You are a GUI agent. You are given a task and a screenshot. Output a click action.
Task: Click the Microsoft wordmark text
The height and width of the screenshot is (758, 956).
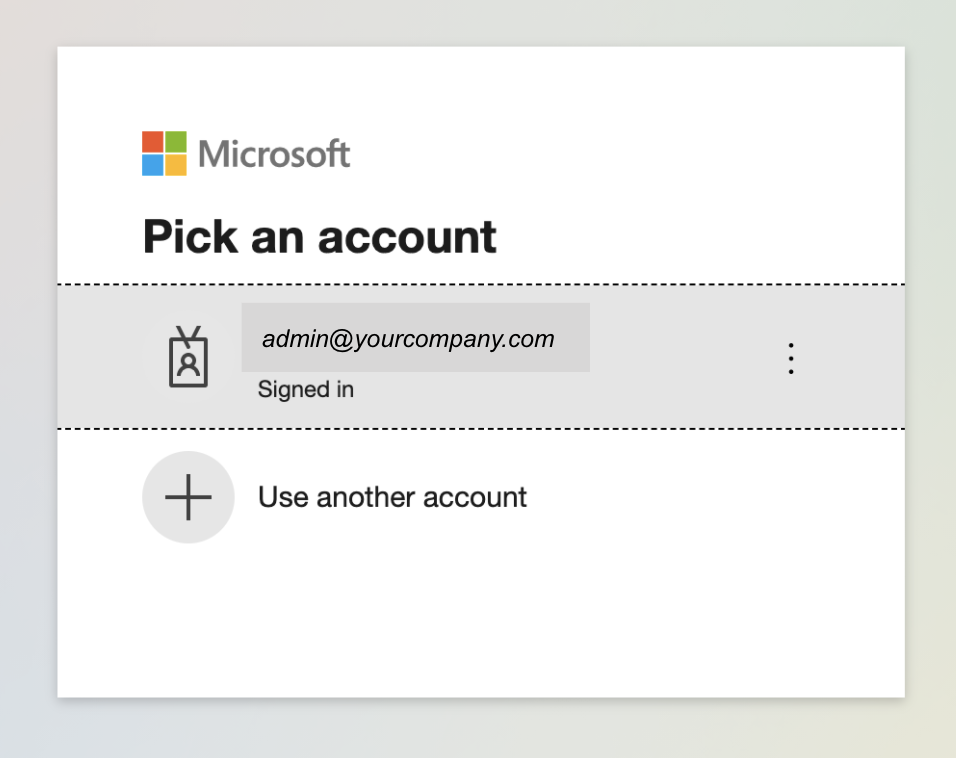click(274, 154)
